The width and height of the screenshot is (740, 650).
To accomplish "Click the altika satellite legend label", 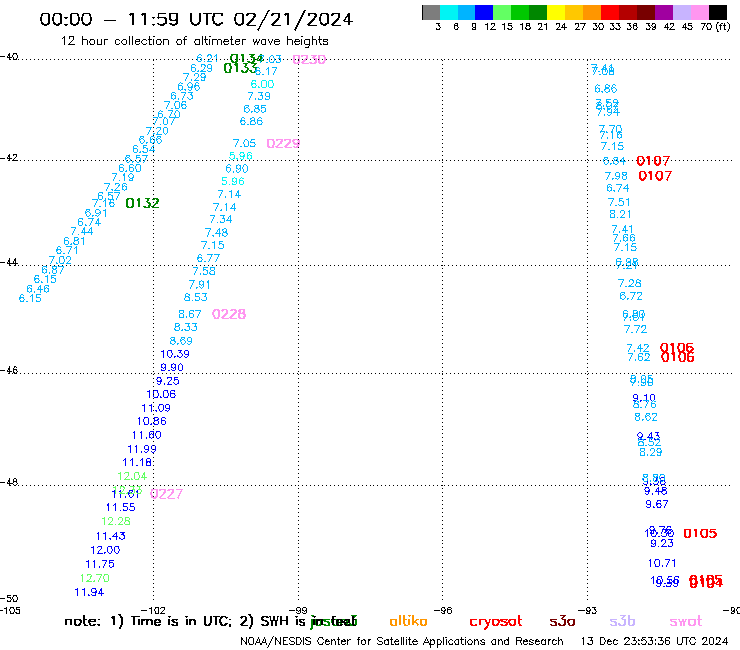I will [x=408, y=621].
